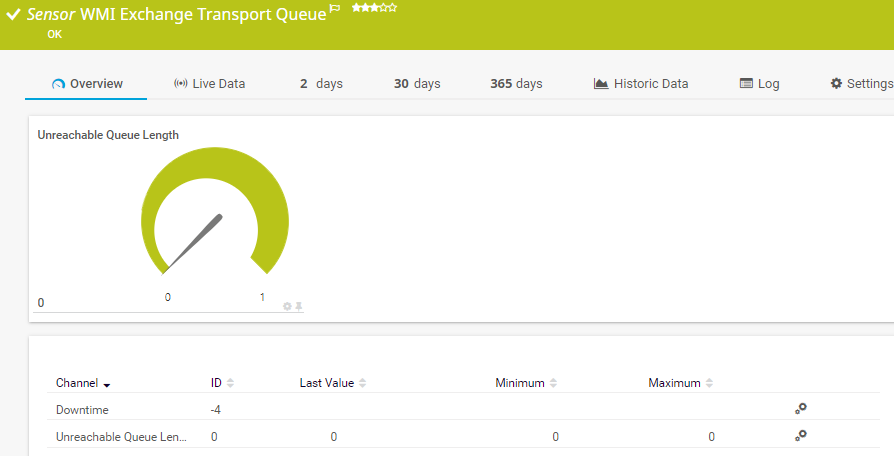894x456 pixels.
Task: Open the 30 days tab
Action: (417, 84)
